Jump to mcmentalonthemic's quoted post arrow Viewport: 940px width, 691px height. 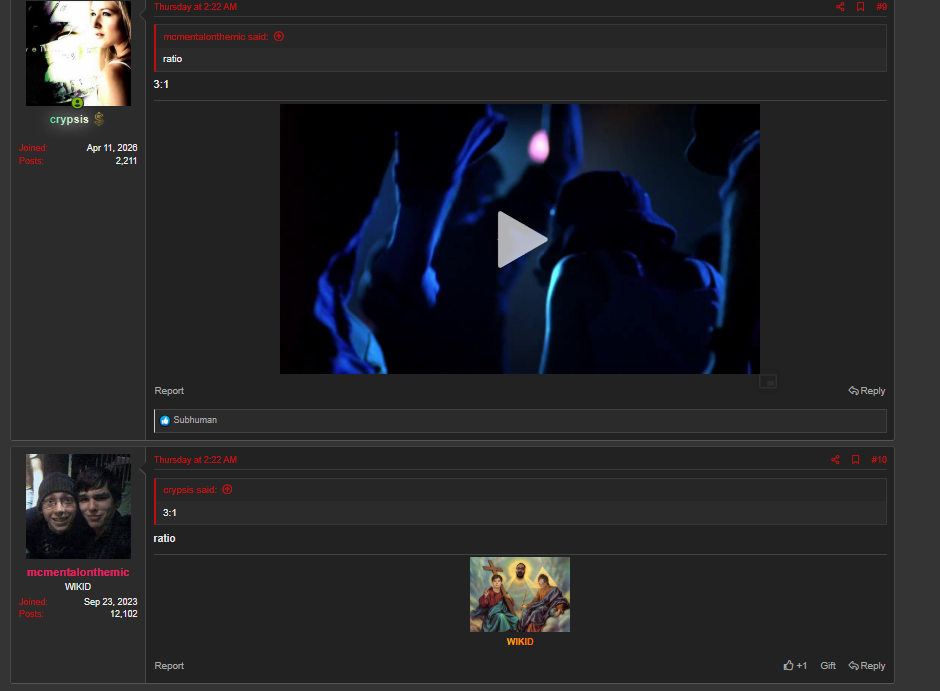[279, 37]
